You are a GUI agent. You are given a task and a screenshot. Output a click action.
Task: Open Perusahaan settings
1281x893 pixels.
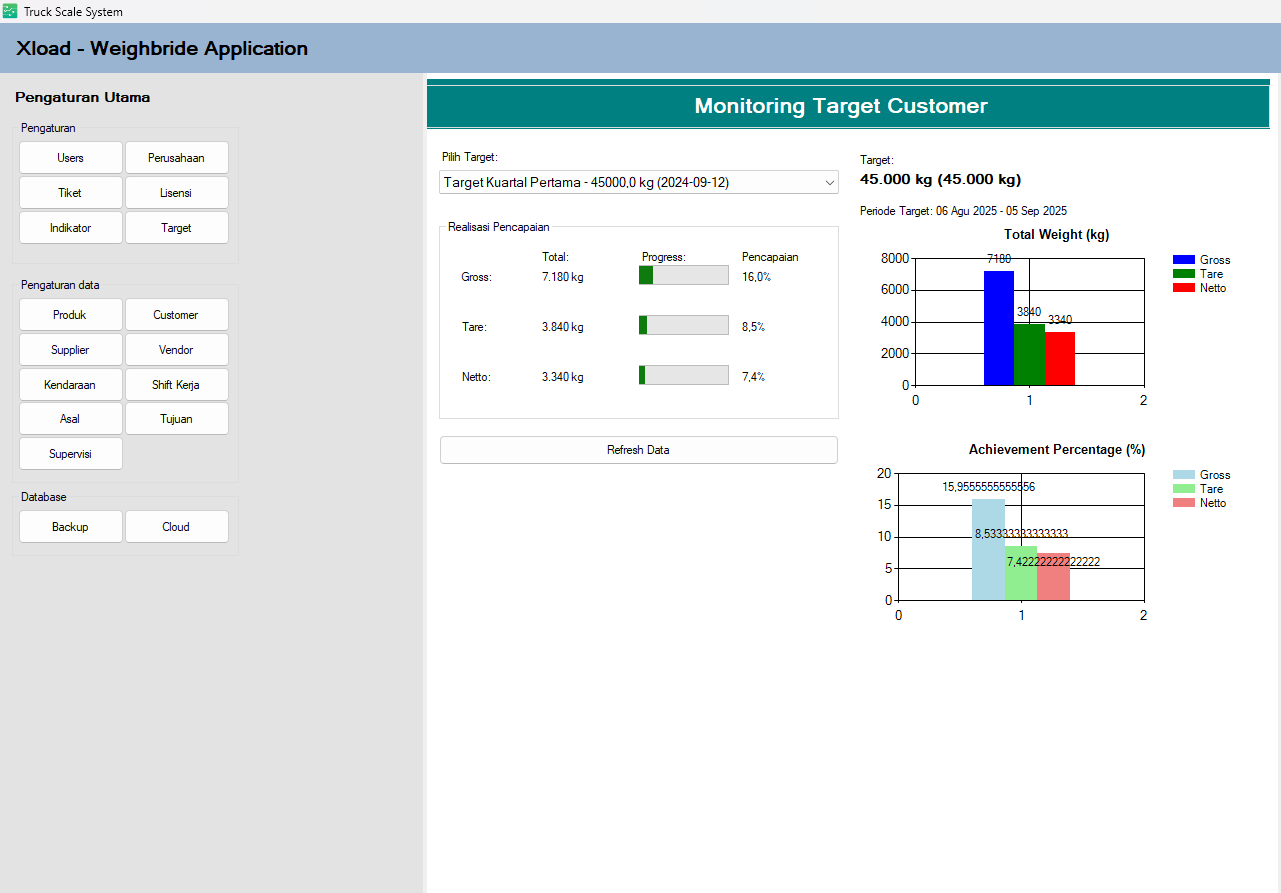(176, 158)
